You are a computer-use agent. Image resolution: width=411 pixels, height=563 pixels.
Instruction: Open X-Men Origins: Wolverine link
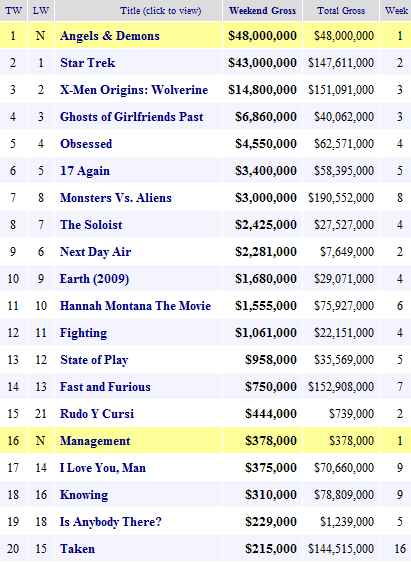(134, 90)
